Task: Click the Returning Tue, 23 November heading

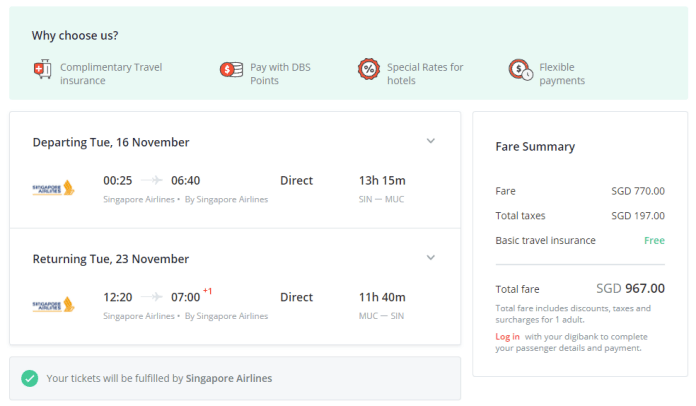Action: coord(111,259)
